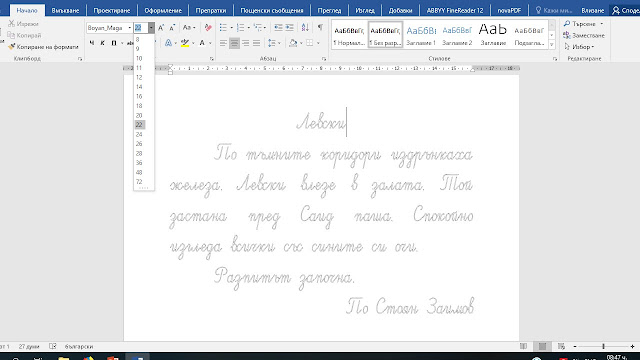This screenshot has height=360, width=640.
Task: Toggle paragraph marks visibility
Action: click(x=320, y=28)
